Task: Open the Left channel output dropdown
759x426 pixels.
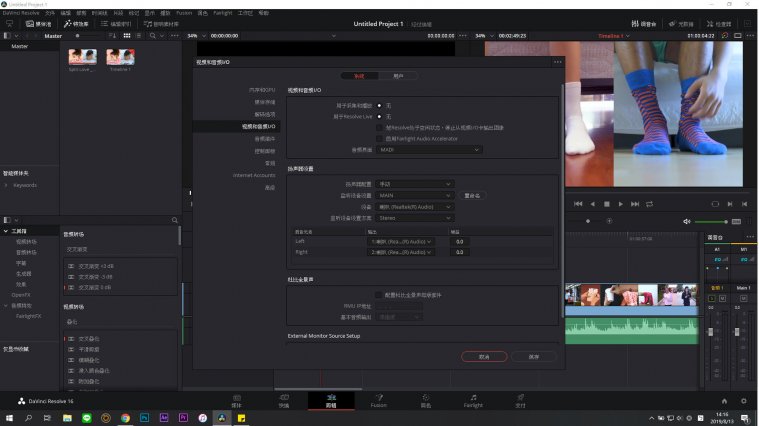Action: coord(401,242)
